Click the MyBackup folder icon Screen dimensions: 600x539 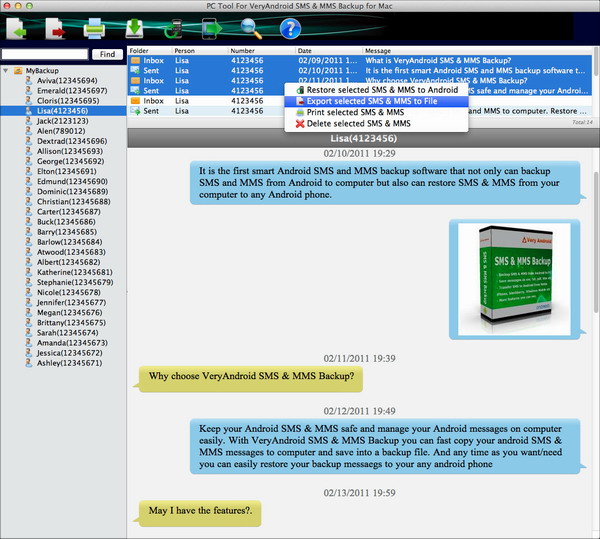18,71
